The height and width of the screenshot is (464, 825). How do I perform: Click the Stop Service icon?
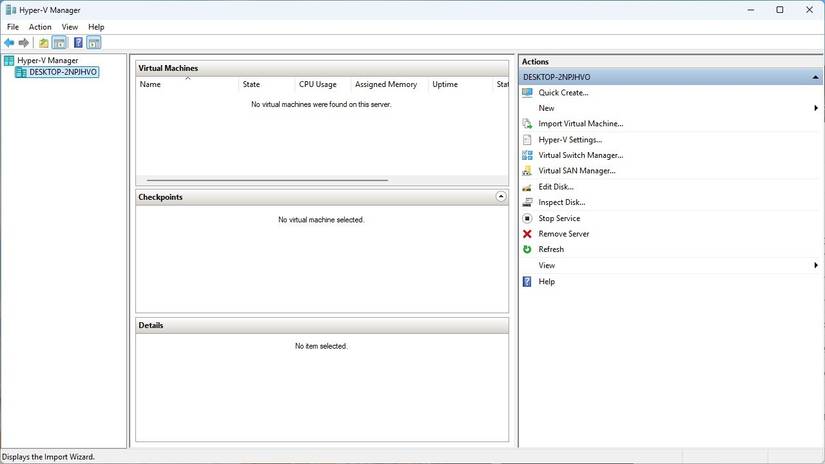coord(527,218)
